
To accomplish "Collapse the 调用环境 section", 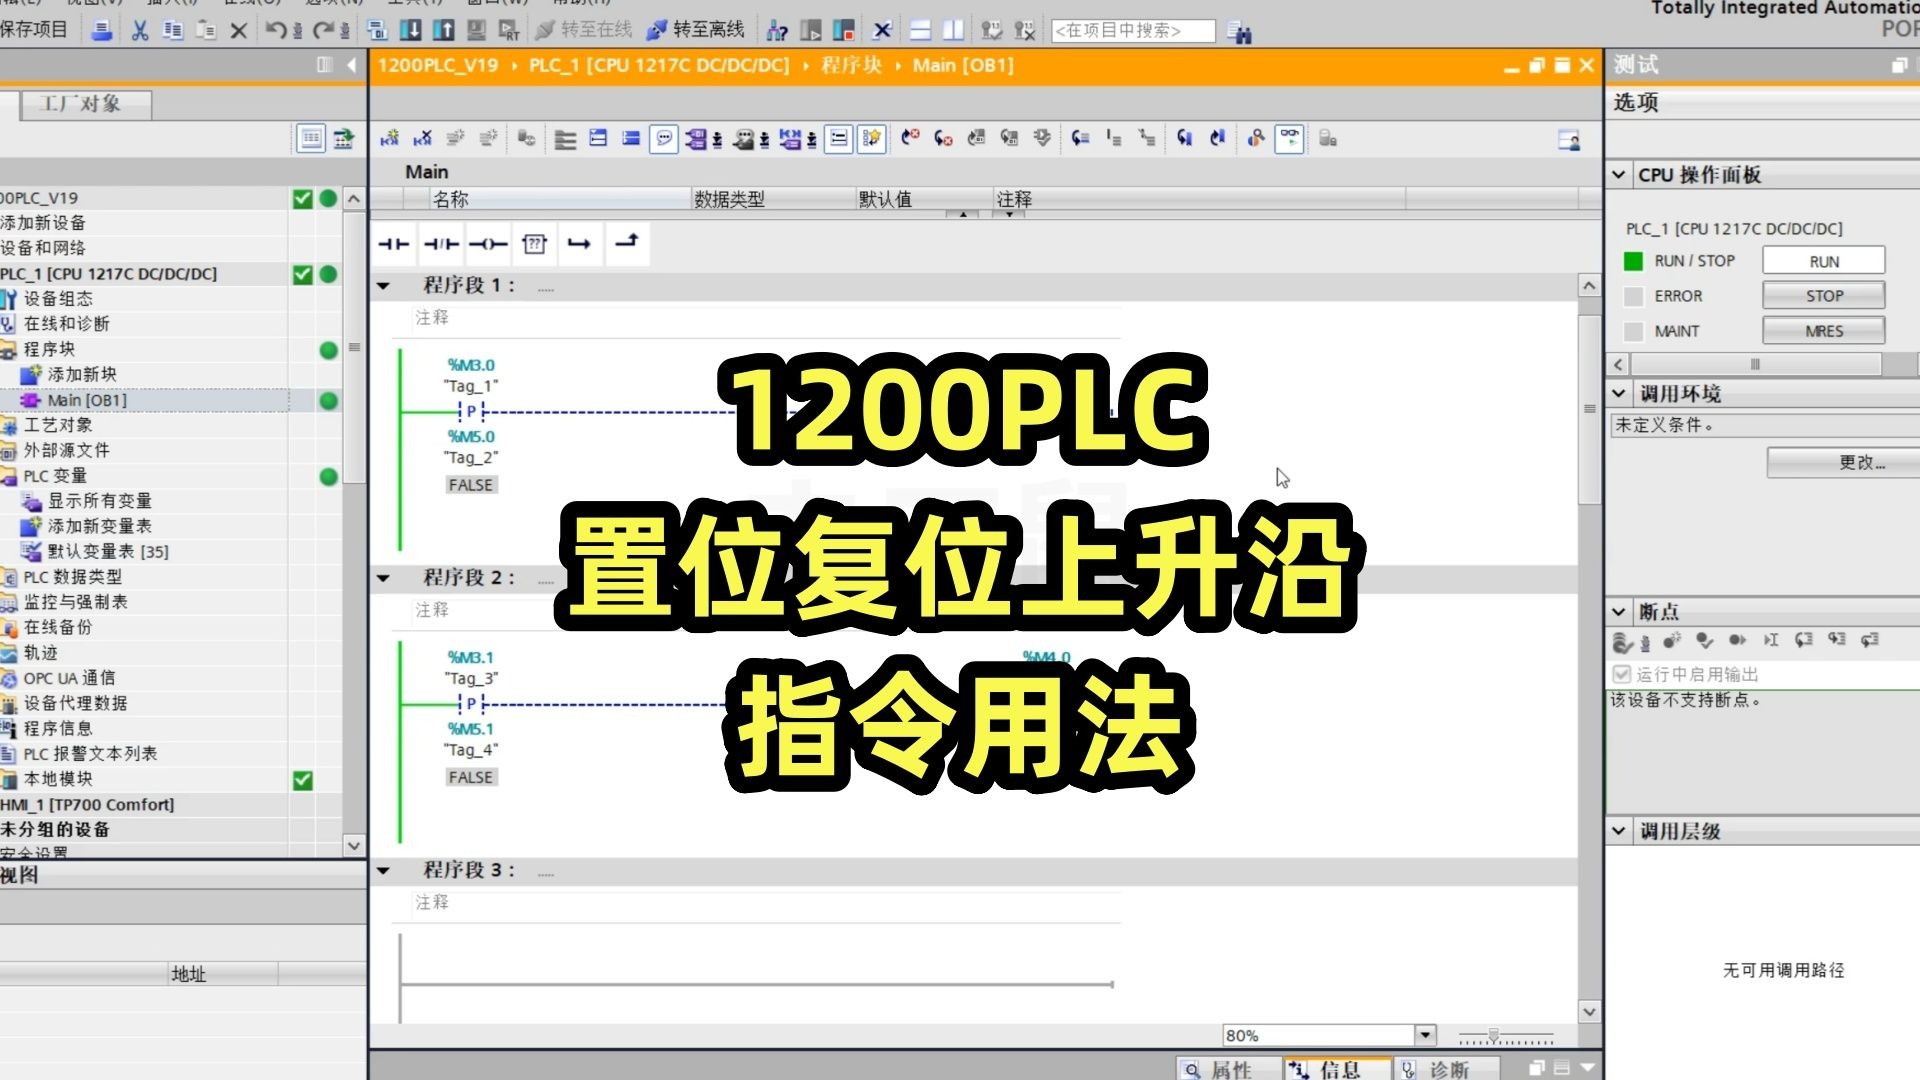I will tap(1619, 394).
